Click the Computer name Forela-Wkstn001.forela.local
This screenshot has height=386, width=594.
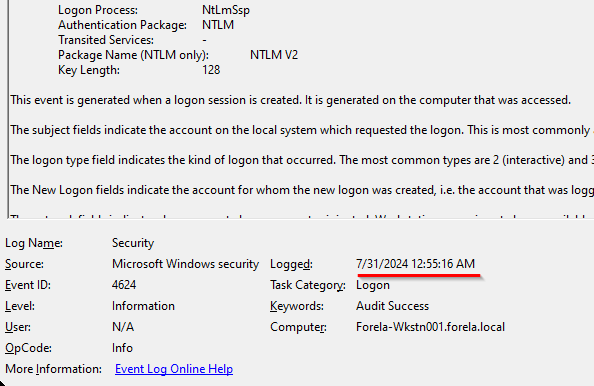coord(430,327)
